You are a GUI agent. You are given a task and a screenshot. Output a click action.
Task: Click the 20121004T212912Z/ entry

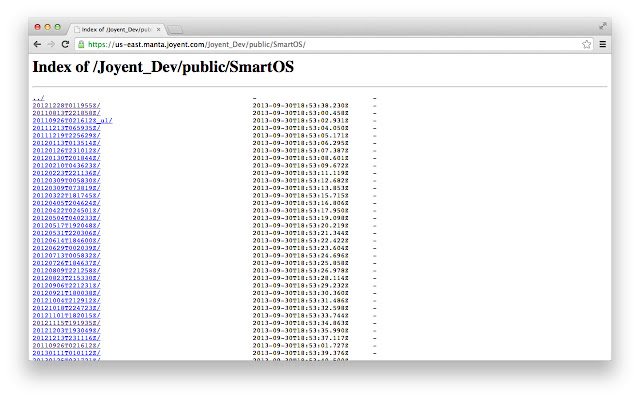(x=67, y=300)
